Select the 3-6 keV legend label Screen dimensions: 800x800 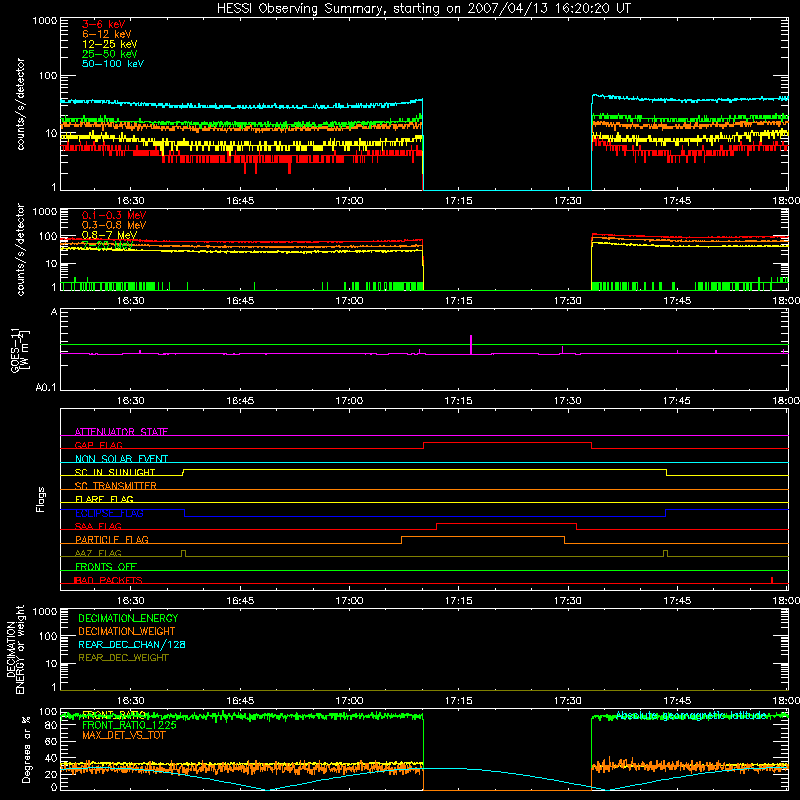[x=103, y=24]
